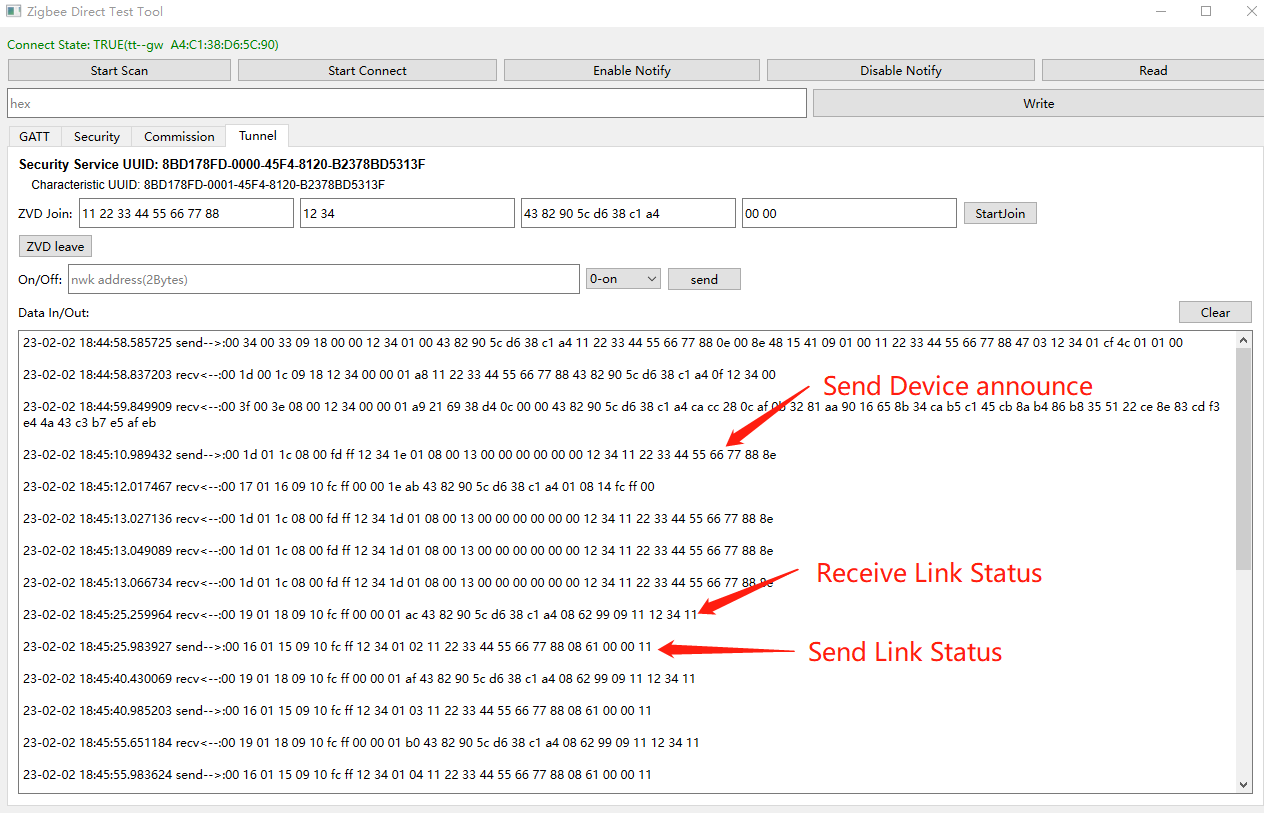Minimize the Zigbee Direct Test Tool window
Viewport: 1264px width, 813px height.
1161,11
